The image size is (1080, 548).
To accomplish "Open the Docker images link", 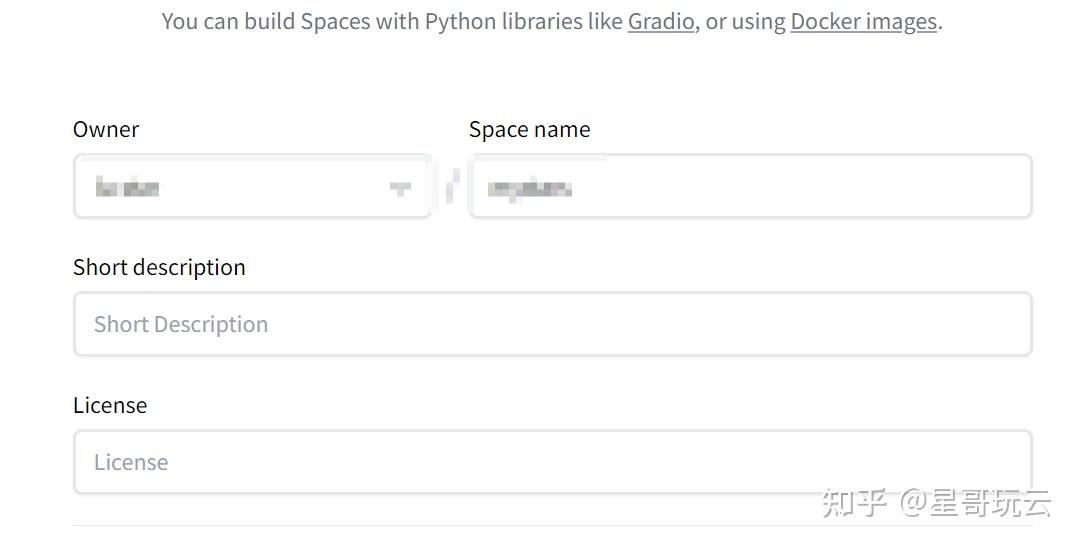I will coord(863,21).
